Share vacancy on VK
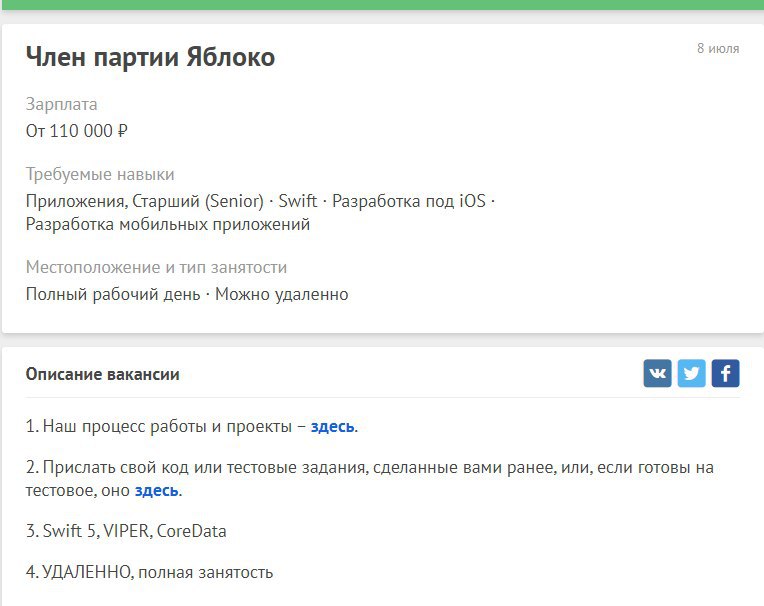Screen dimensions: 764x606 click(657, 373)
